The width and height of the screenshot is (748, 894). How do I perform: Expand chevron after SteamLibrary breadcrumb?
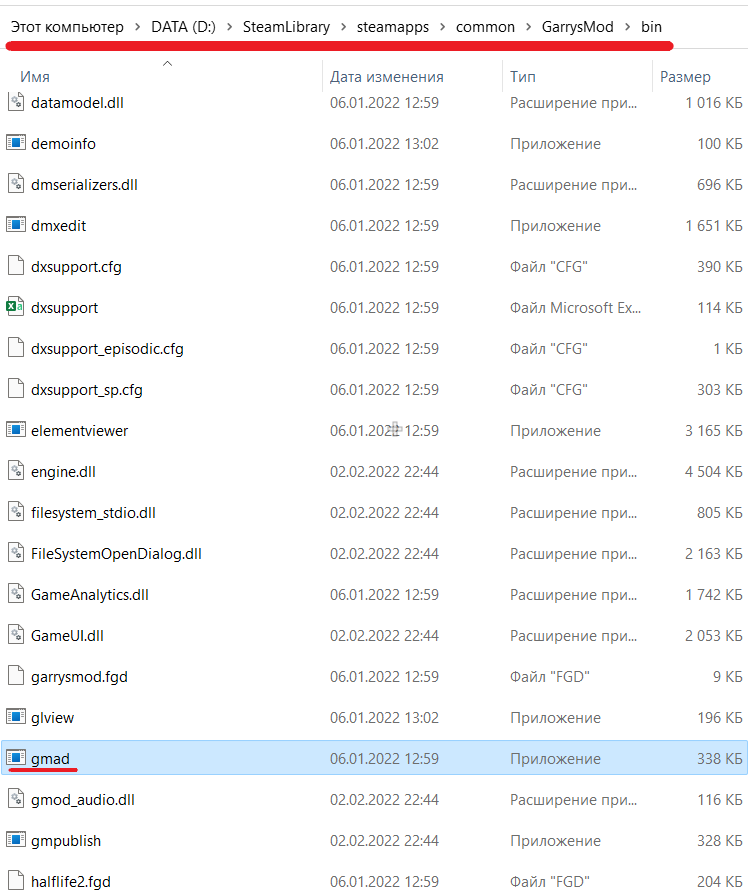[x=344, y=27]
